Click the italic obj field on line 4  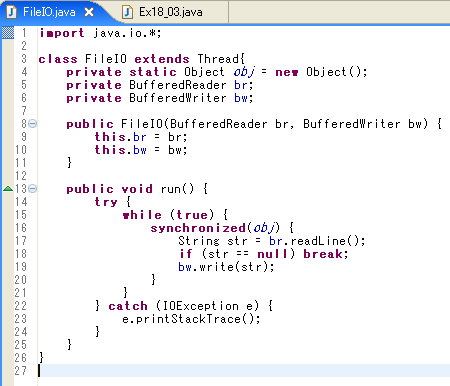click(x=244, y=72)
